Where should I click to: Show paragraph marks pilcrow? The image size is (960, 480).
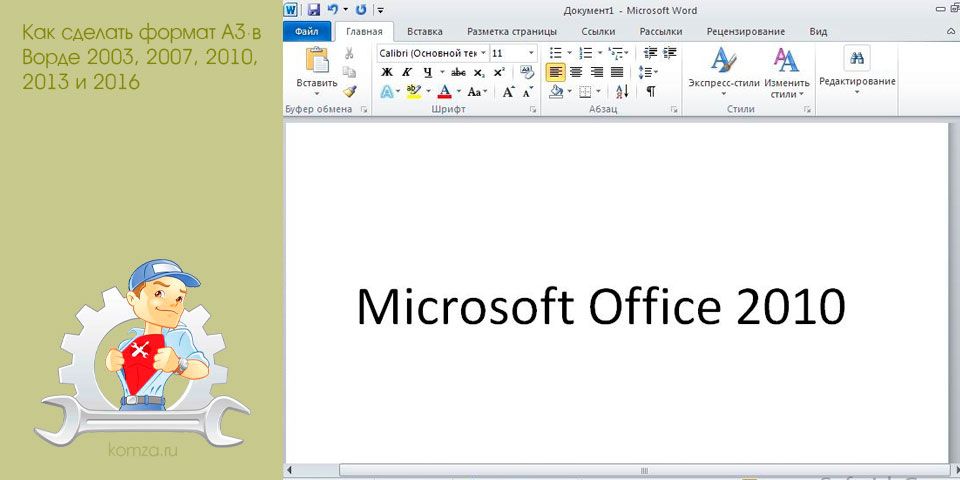[x=650, y=92]
